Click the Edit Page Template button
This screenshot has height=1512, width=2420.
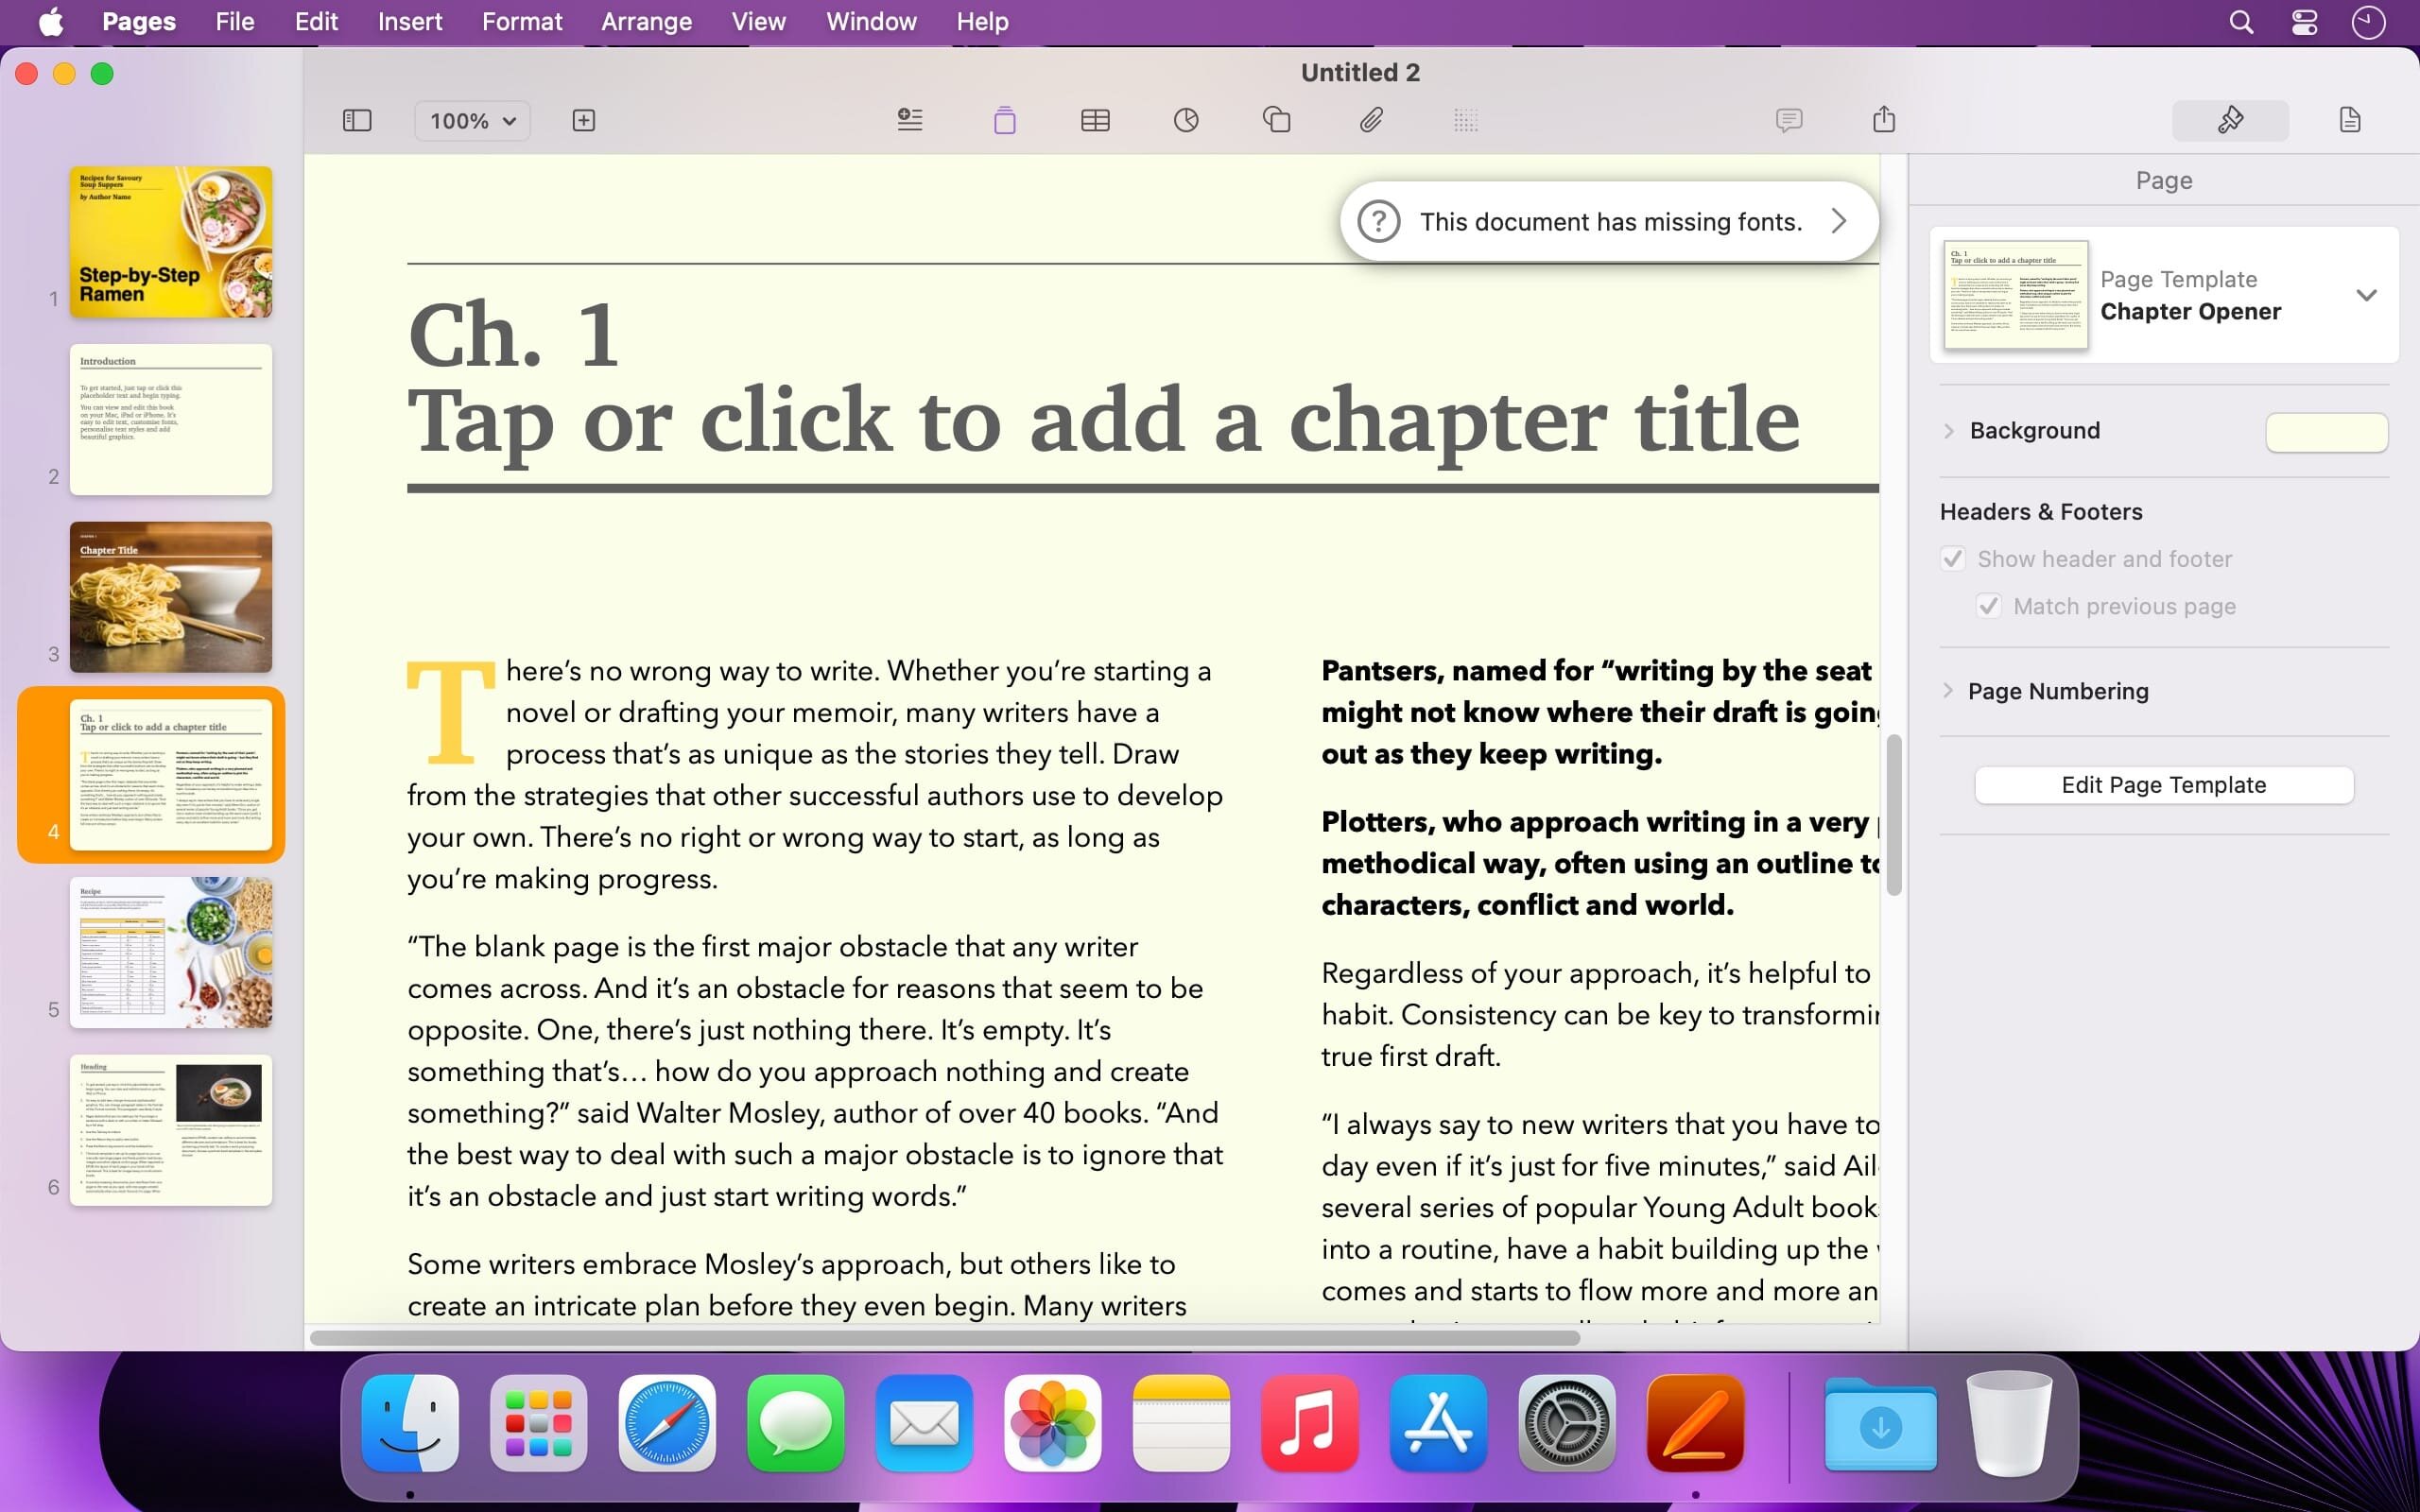(2163, 785)
